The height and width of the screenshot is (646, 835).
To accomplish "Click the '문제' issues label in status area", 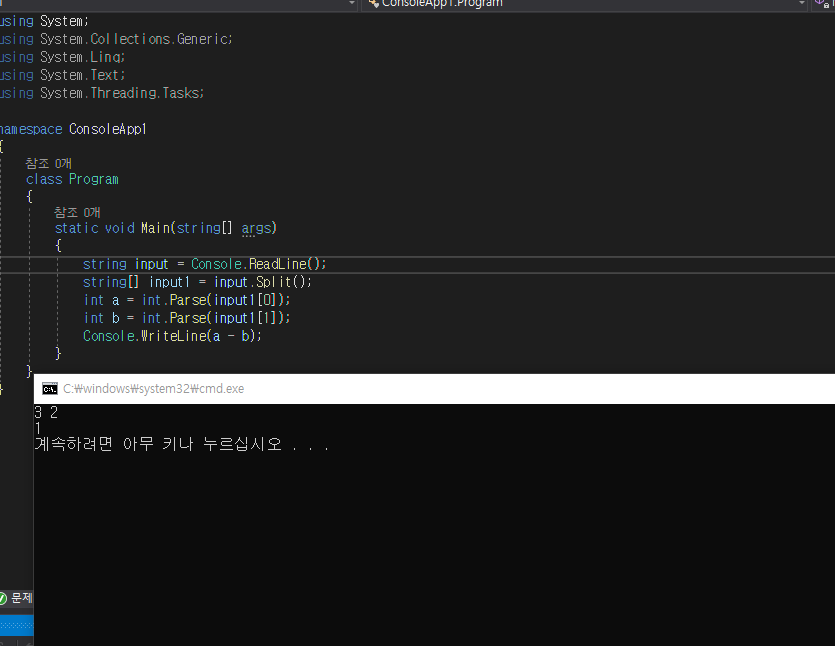I will (x=22, y=599).
